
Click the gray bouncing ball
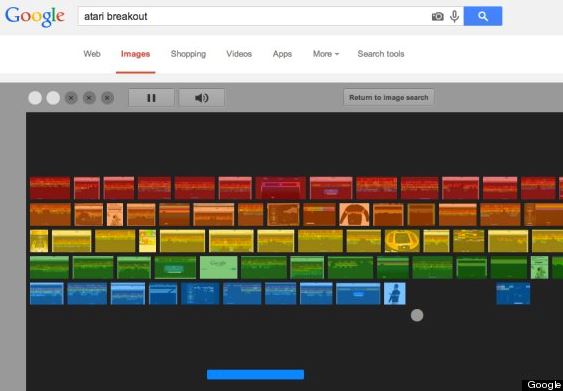pos(417,315)
